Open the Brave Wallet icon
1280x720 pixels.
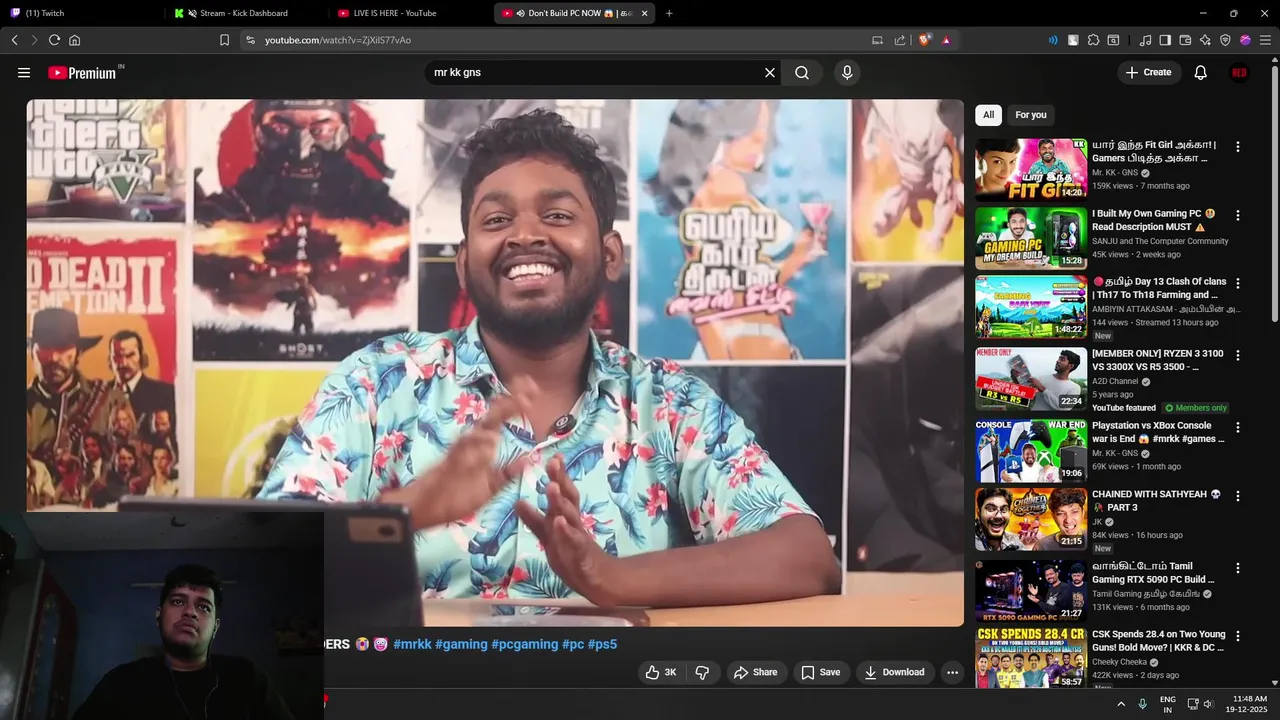(x=1185, y=40)
